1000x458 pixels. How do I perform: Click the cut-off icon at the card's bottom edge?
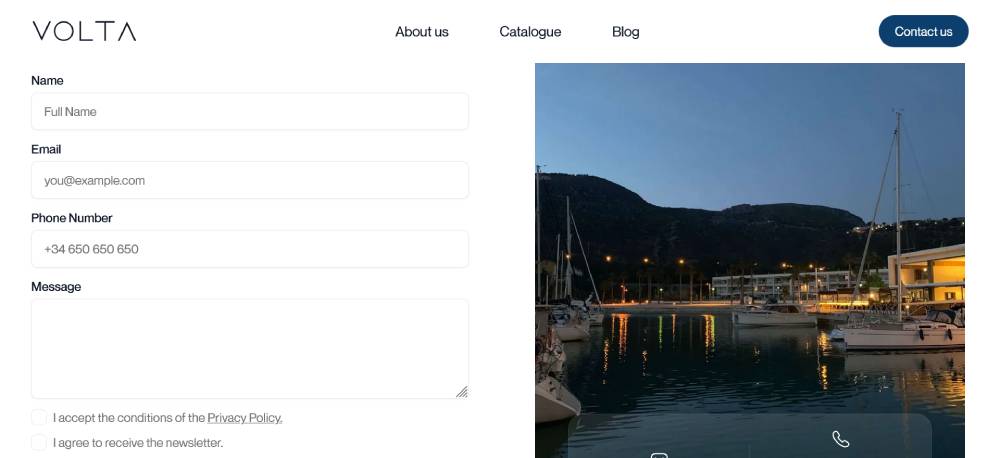click(x=659, y=455)
